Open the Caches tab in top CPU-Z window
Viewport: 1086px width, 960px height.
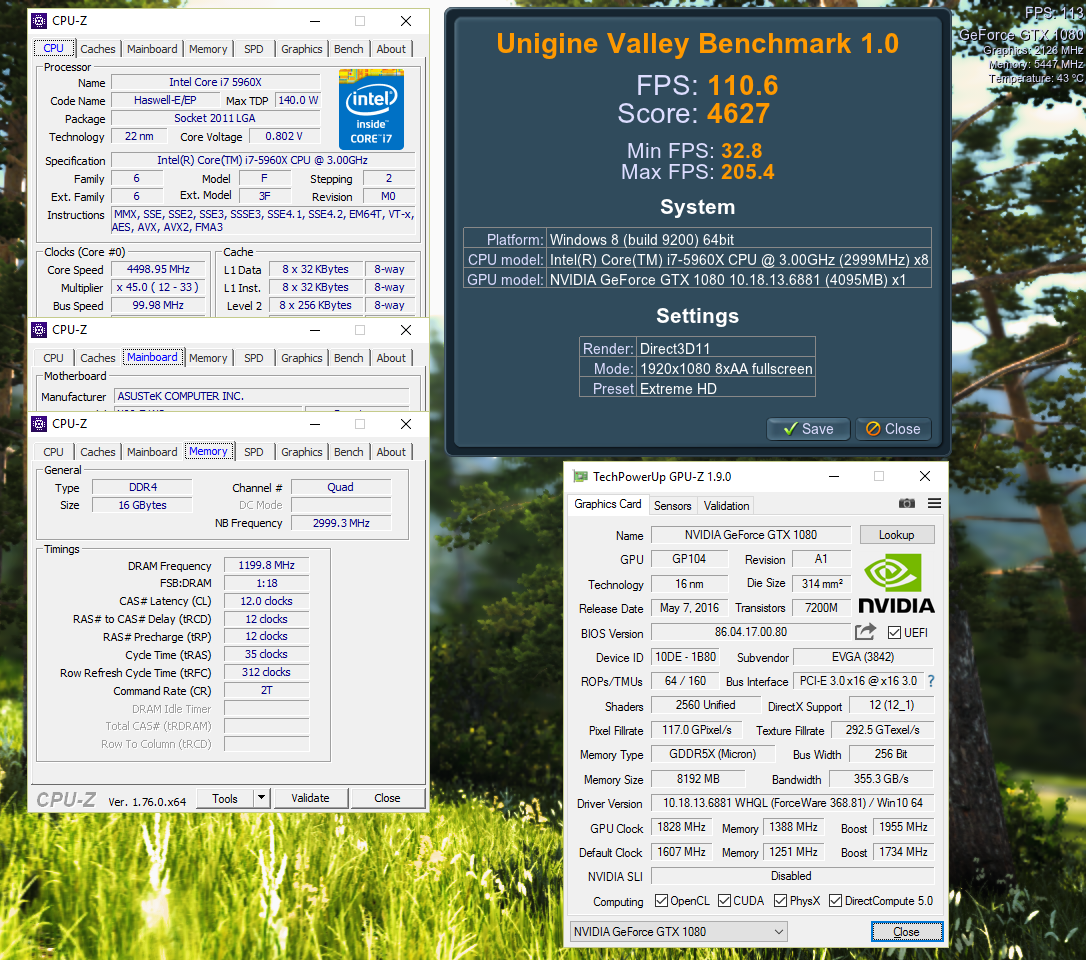[98, 49]
